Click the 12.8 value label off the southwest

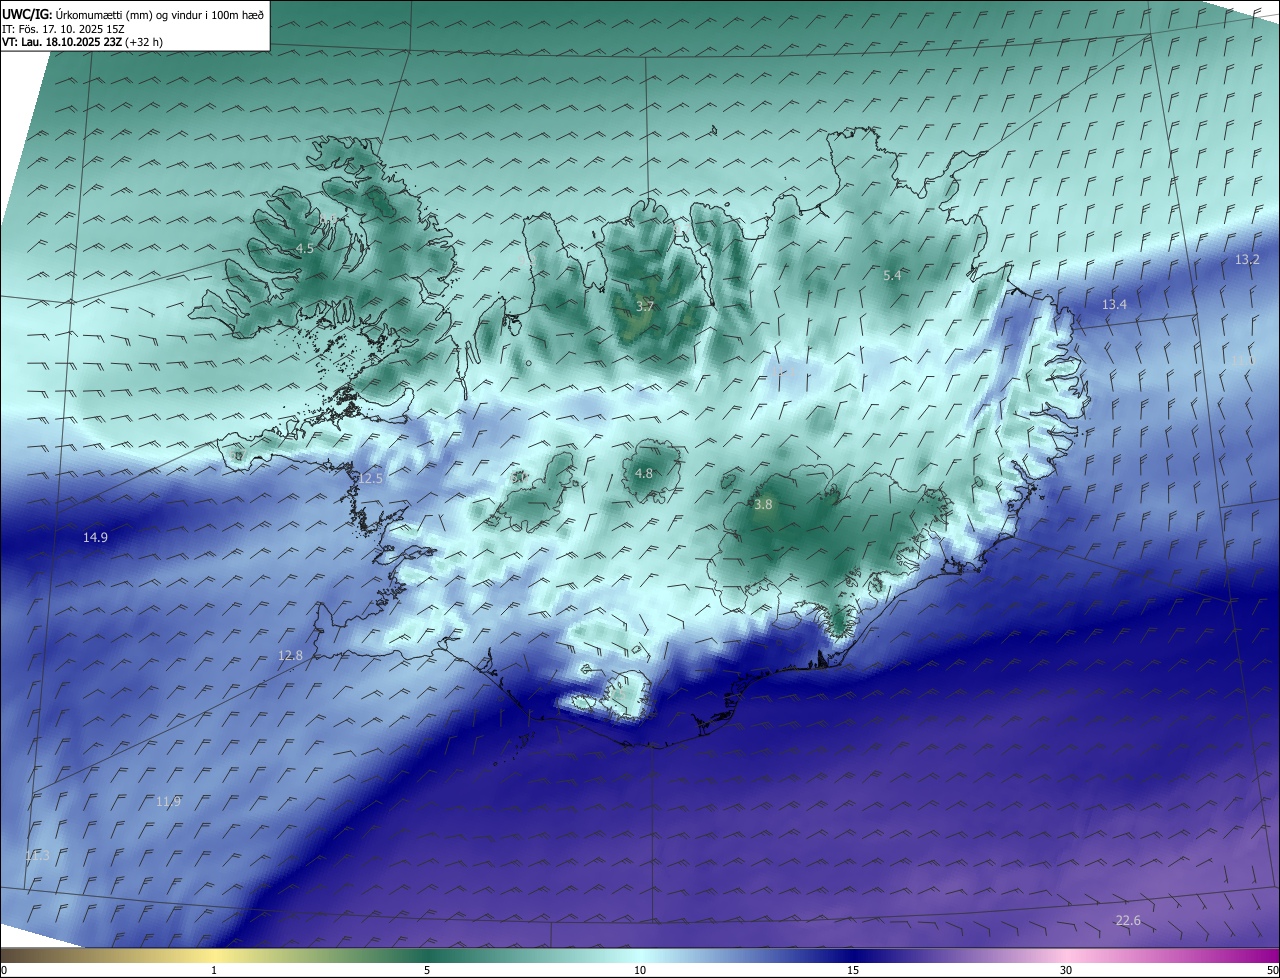point(290,655)
